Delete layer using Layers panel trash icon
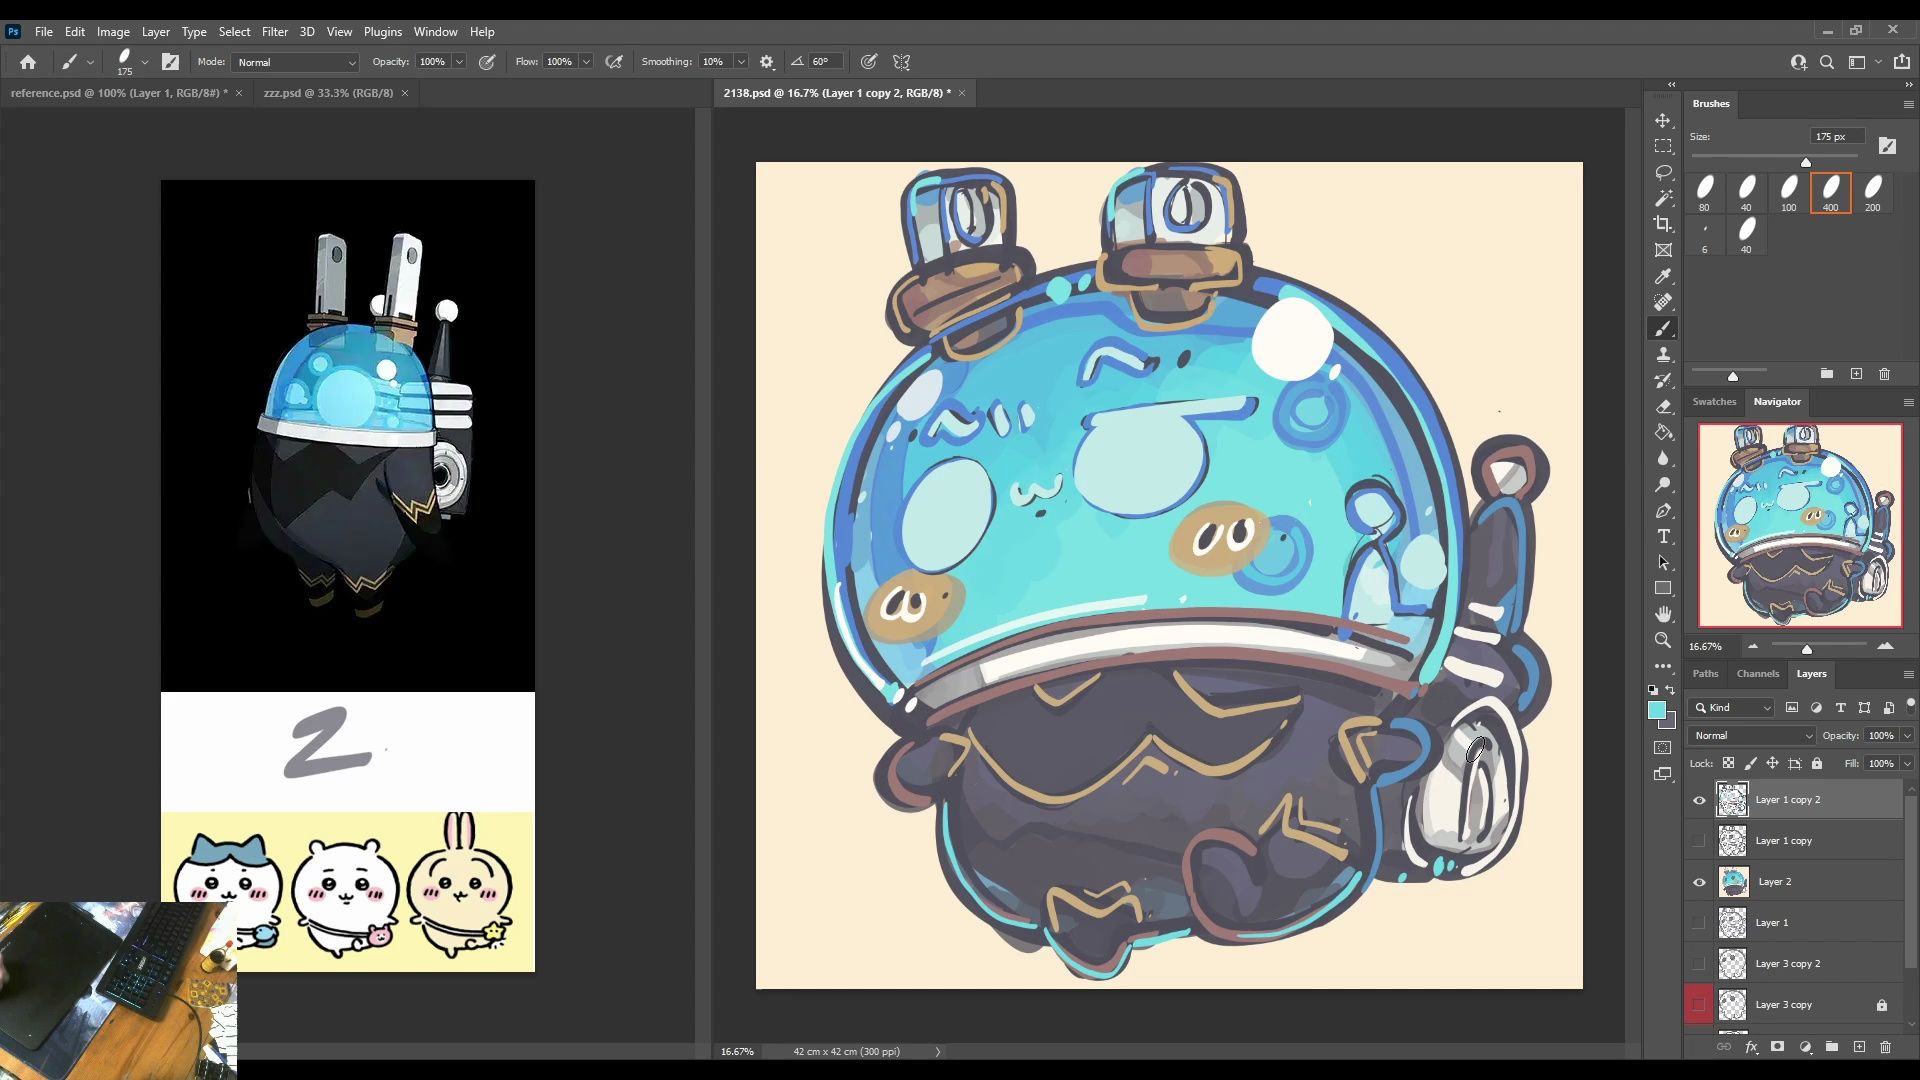This screenshot has width=1920, height=1080. point(1886,1047)
